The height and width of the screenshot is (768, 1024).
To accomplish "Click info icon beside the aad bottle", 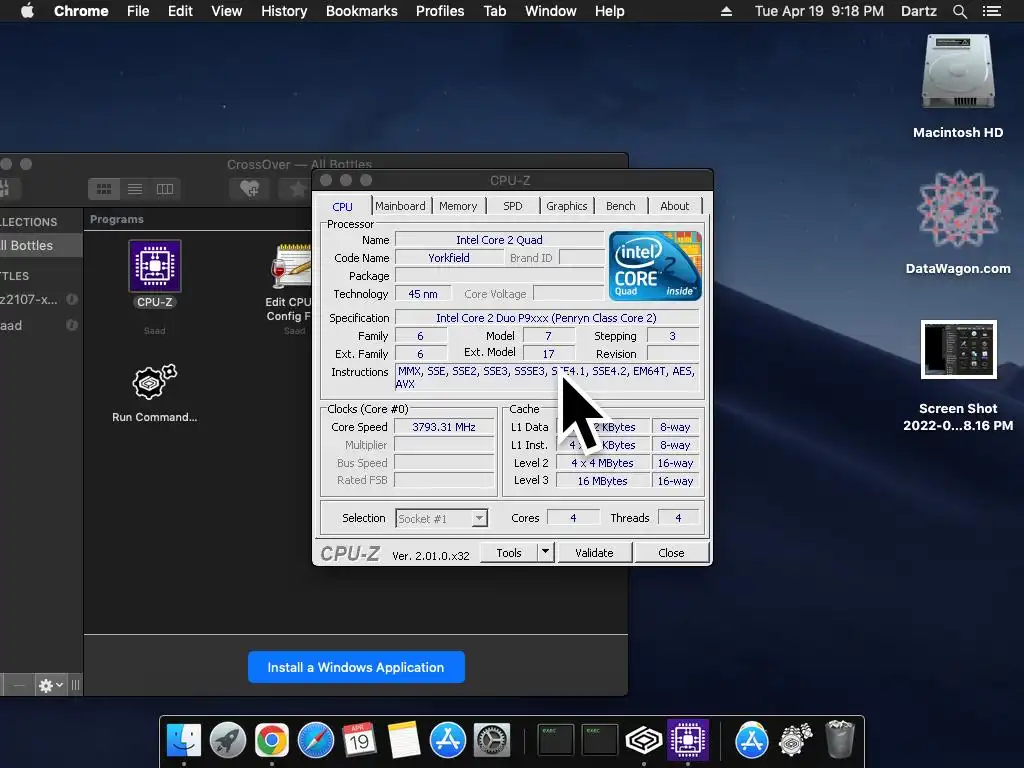I will (72, 325).
